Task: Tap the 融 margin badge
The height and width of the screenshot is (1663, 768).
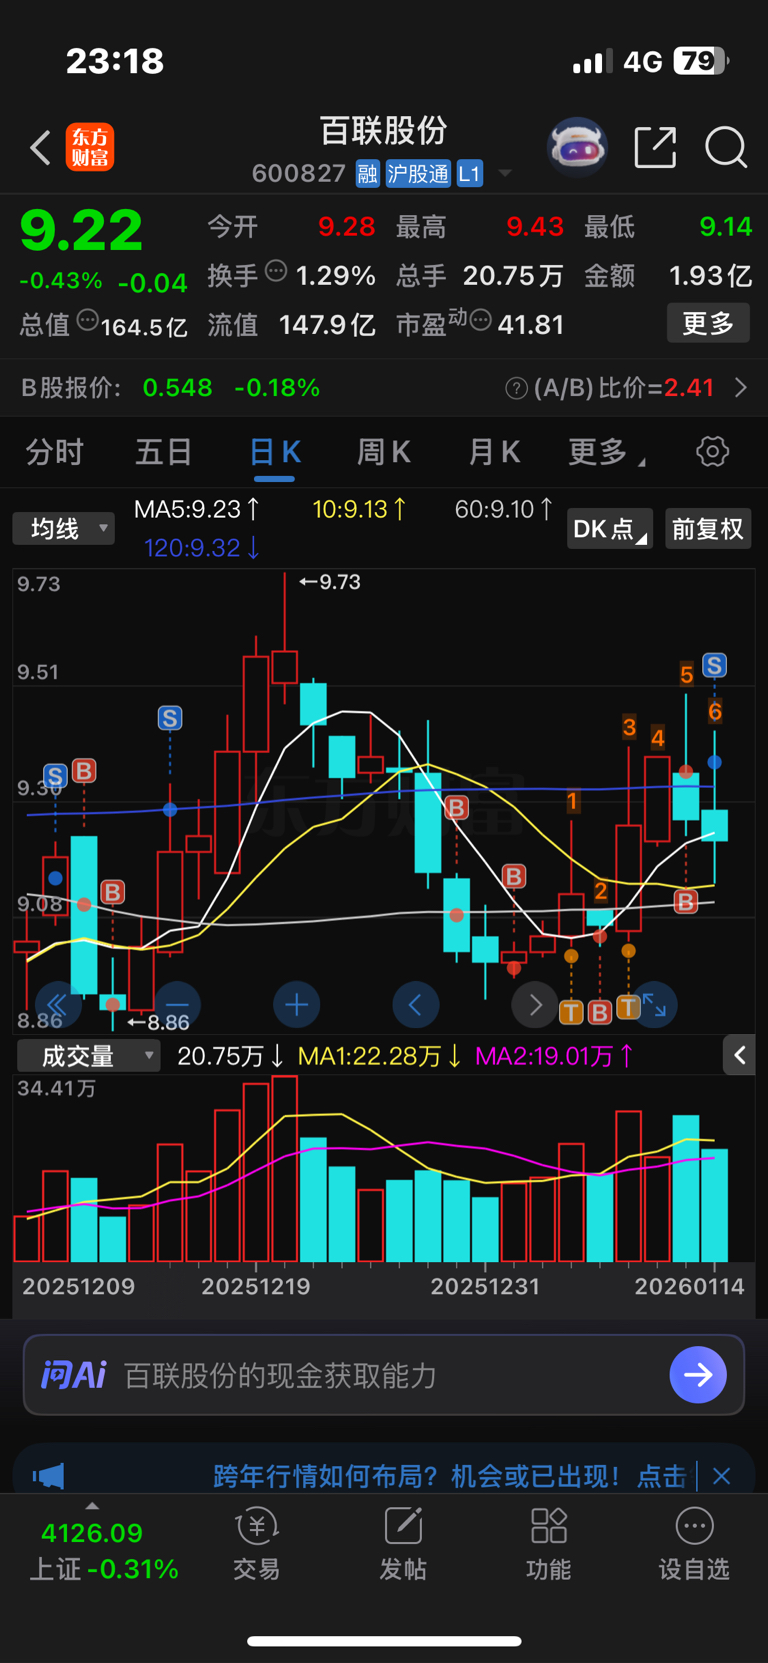Action: click(368, 174)
